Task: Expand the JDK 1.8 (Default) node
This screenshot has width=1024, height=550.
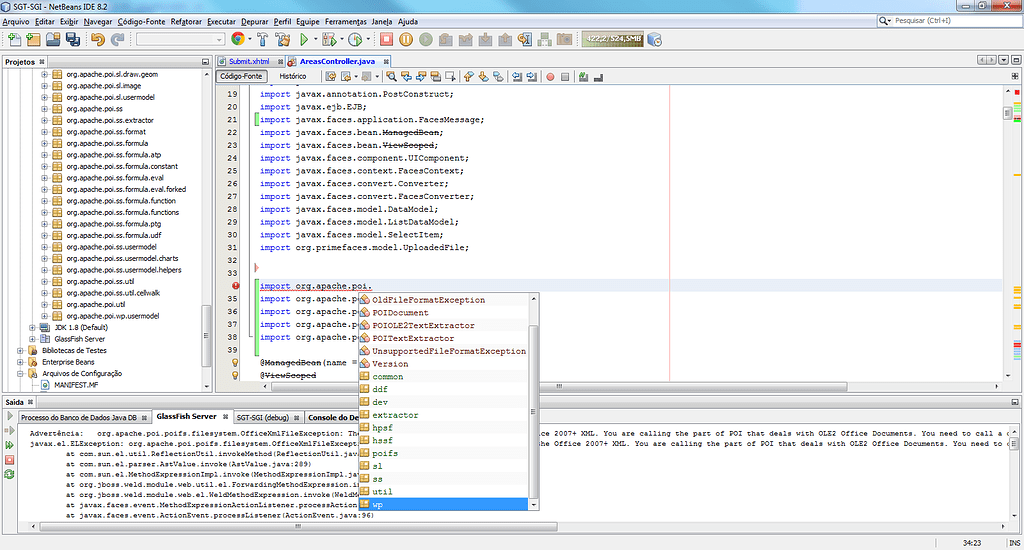Action: [x=32, y=327]
